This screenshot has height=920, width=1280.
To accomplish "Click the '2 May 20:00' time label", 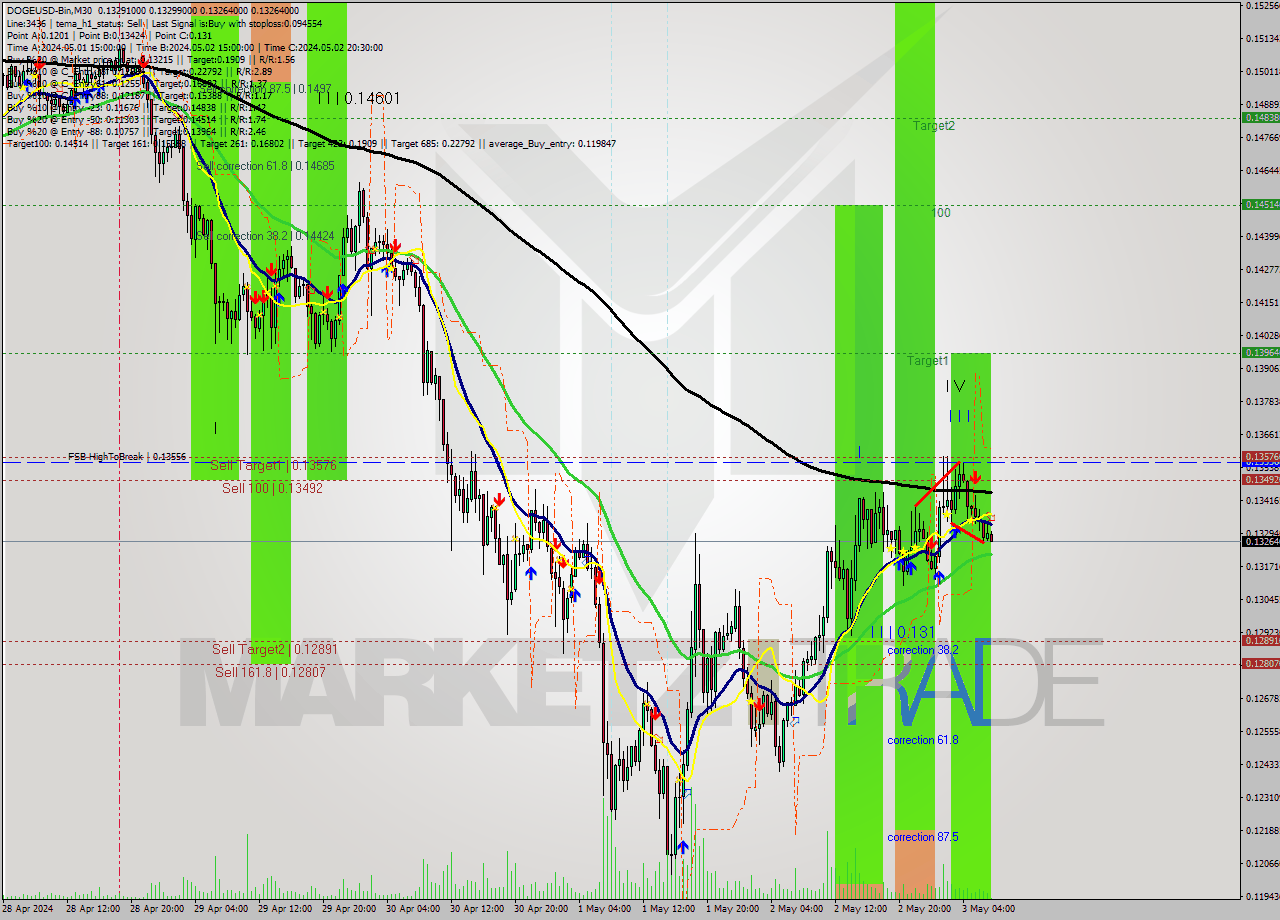I will point(925,909).
